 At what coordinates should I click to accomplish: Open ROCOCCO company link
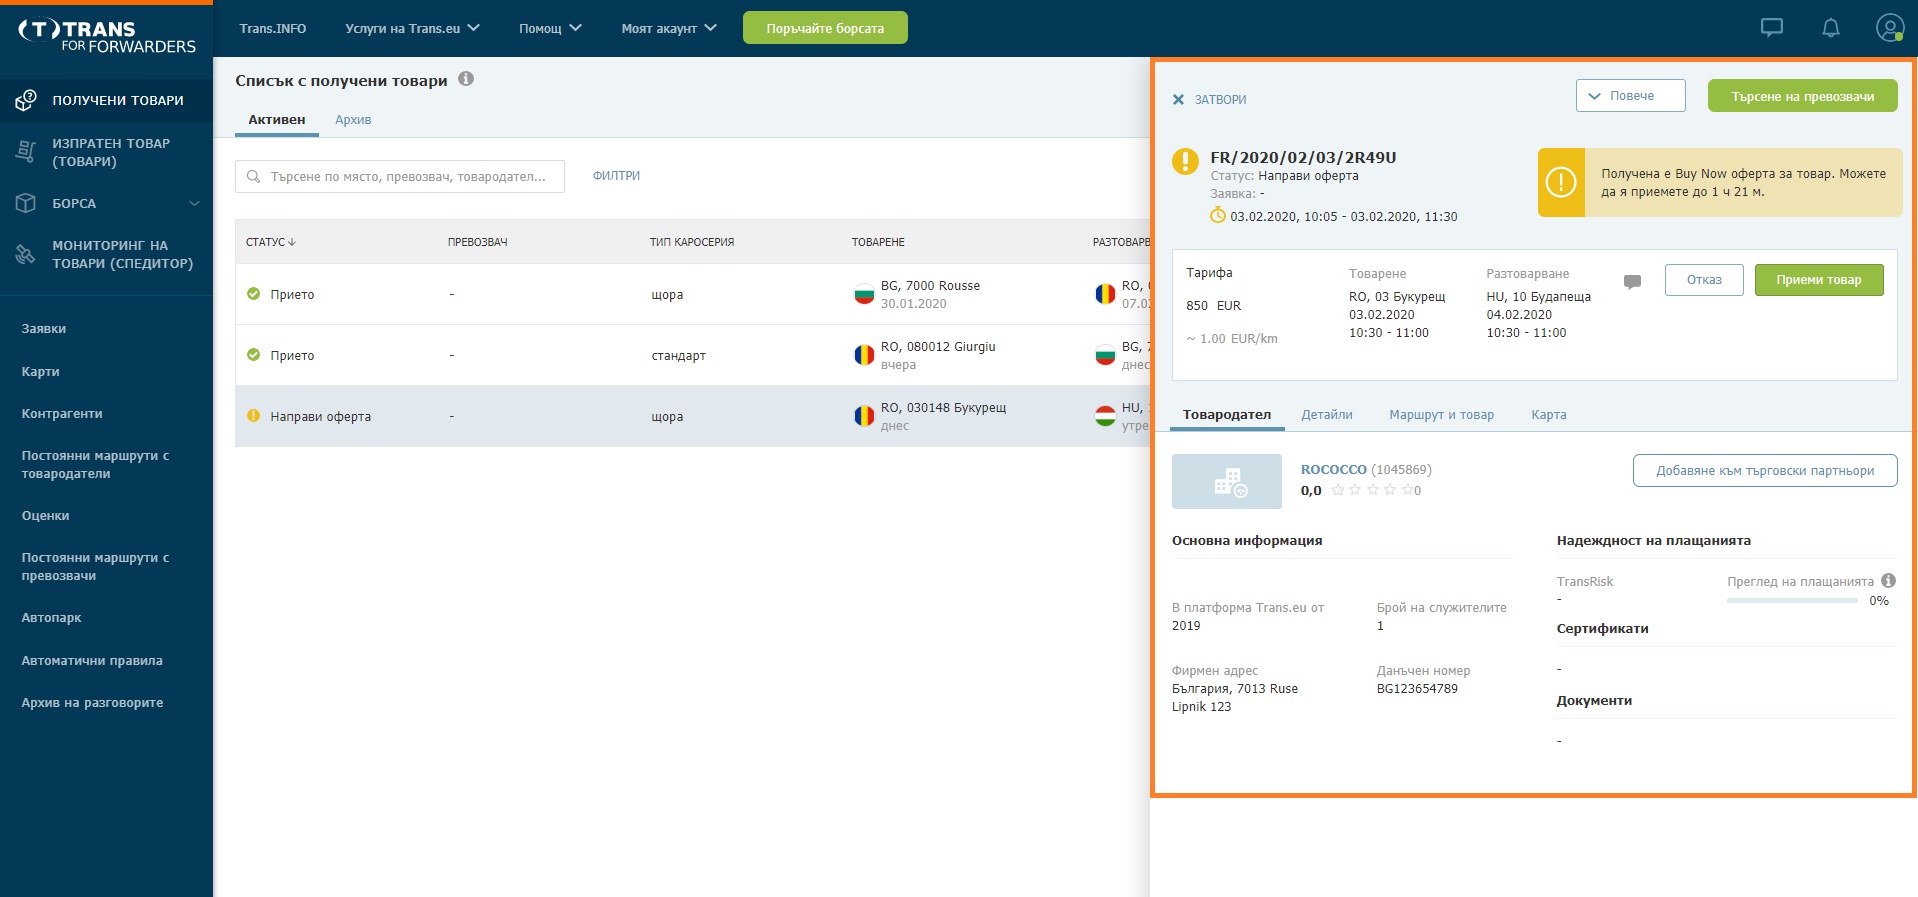[1333, 469]
